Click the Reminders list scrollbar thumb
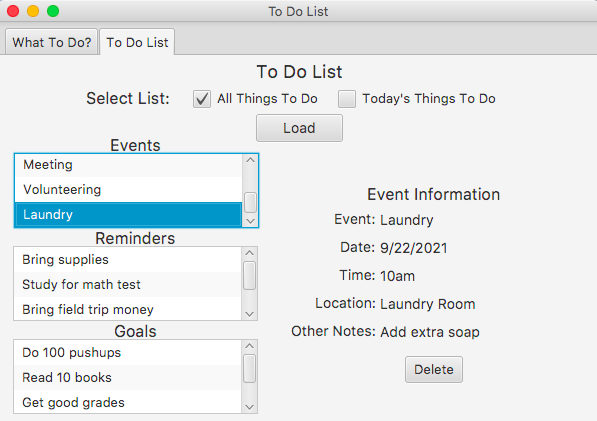Screen dimensions: 597x421 pyautogui.click(x=249, y=276)
